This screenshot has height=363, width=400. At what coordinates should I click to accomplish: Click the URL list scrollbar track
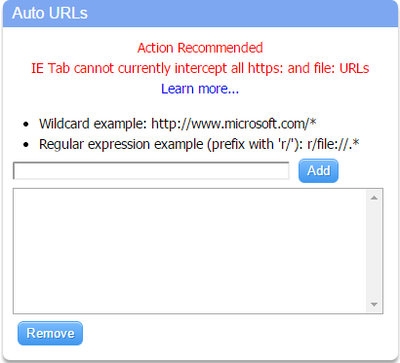click(374, 251)
